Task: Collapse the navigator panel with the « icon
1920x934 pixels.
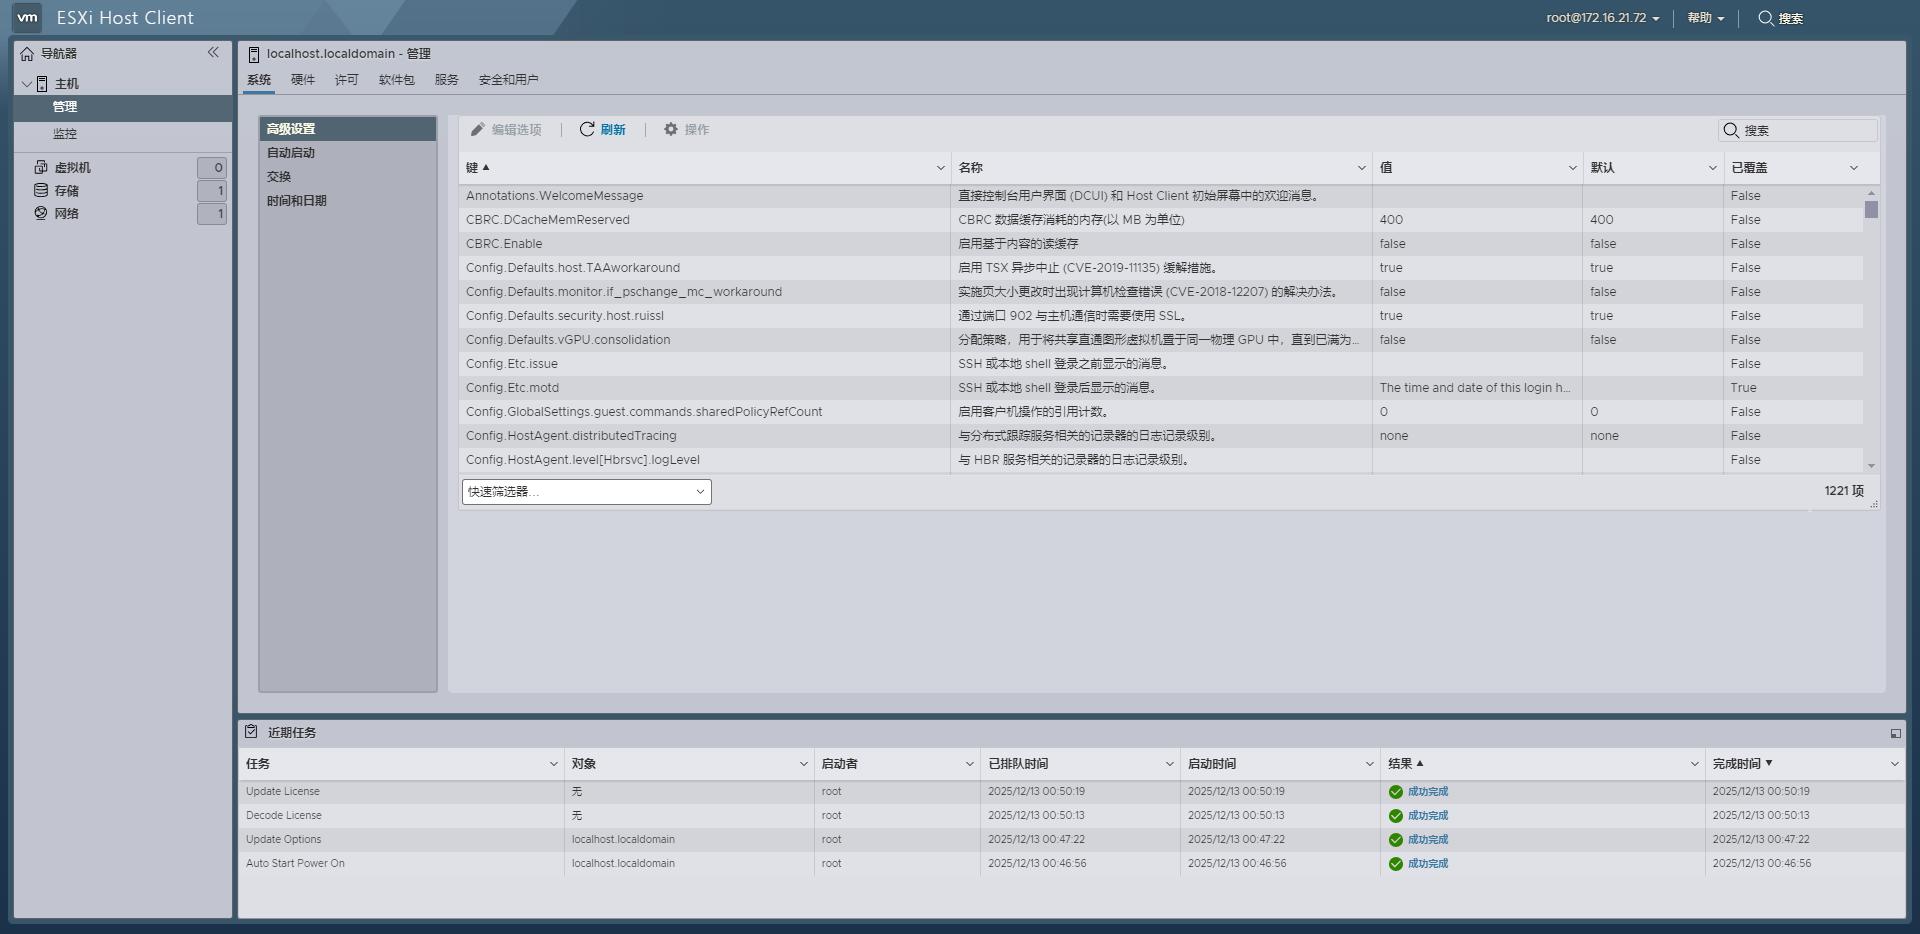Action: (214, 53)
